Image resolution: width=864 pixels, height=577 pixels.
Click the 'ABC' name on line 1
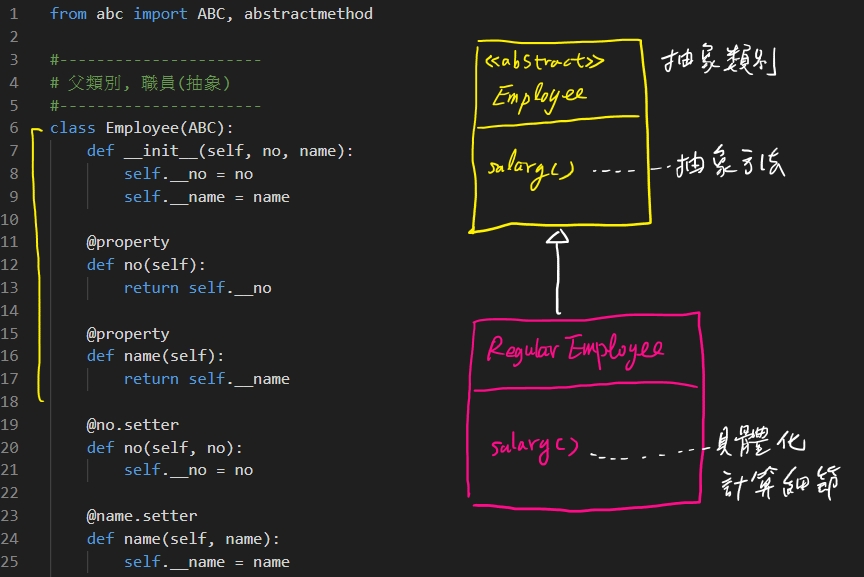[x=210, y=14]
